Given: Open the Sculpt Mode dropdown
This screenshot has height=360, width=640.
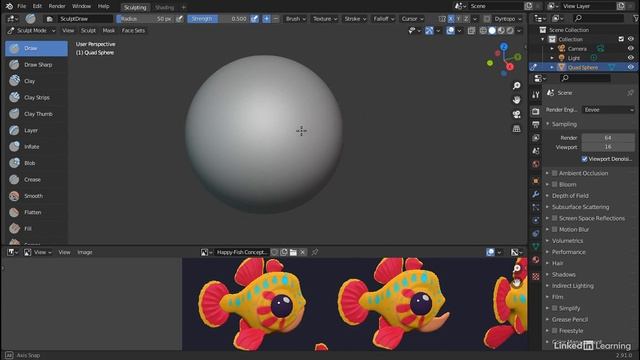Looking at the screenshot, I should pos(31,31).
